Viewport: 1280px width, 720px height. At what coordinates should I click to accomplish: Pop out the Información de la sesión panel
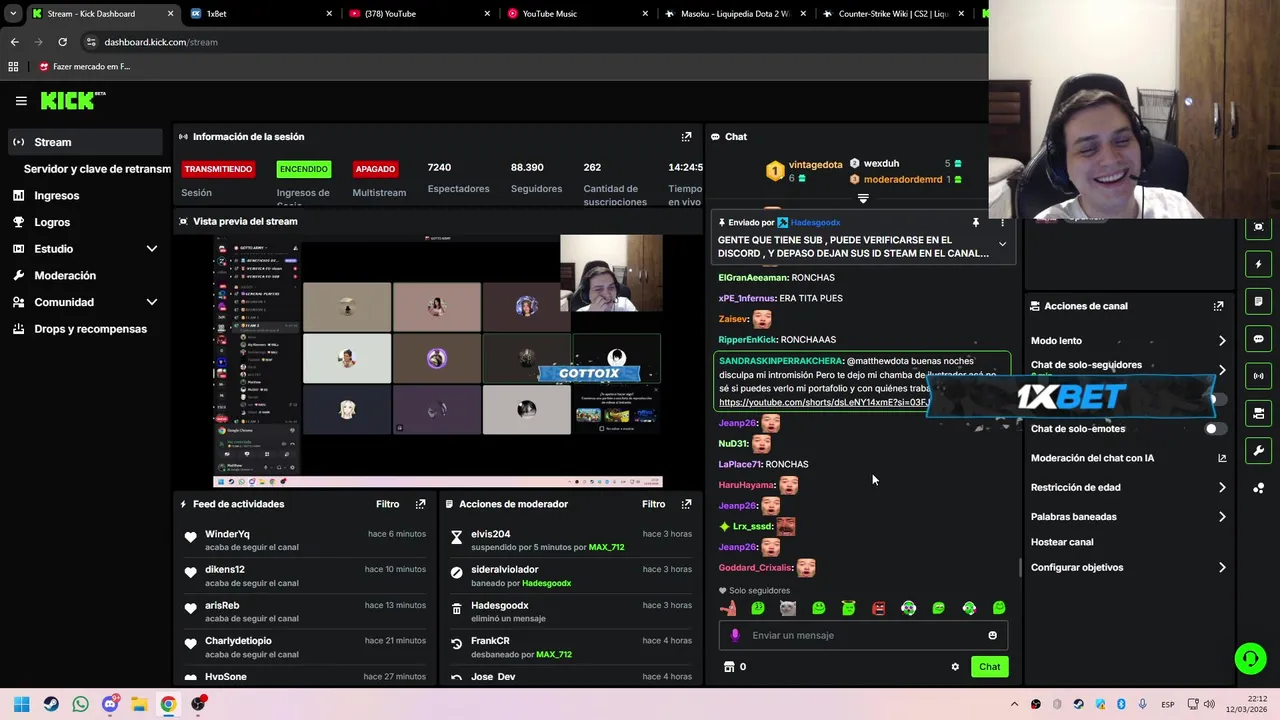pos(686,137)
